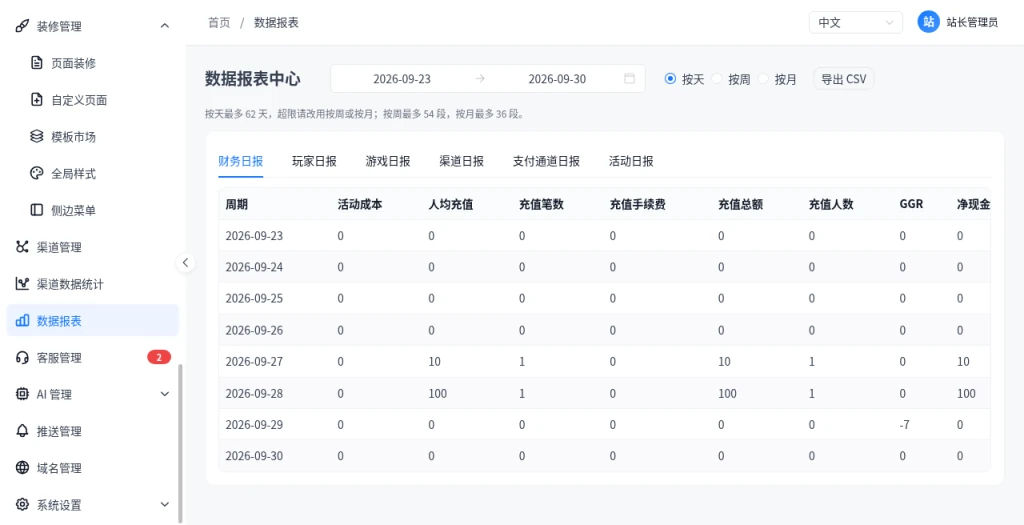Viewport: 1024px width, 525px height.
Task: Click the 周期 column header
Action: (236, 204)
